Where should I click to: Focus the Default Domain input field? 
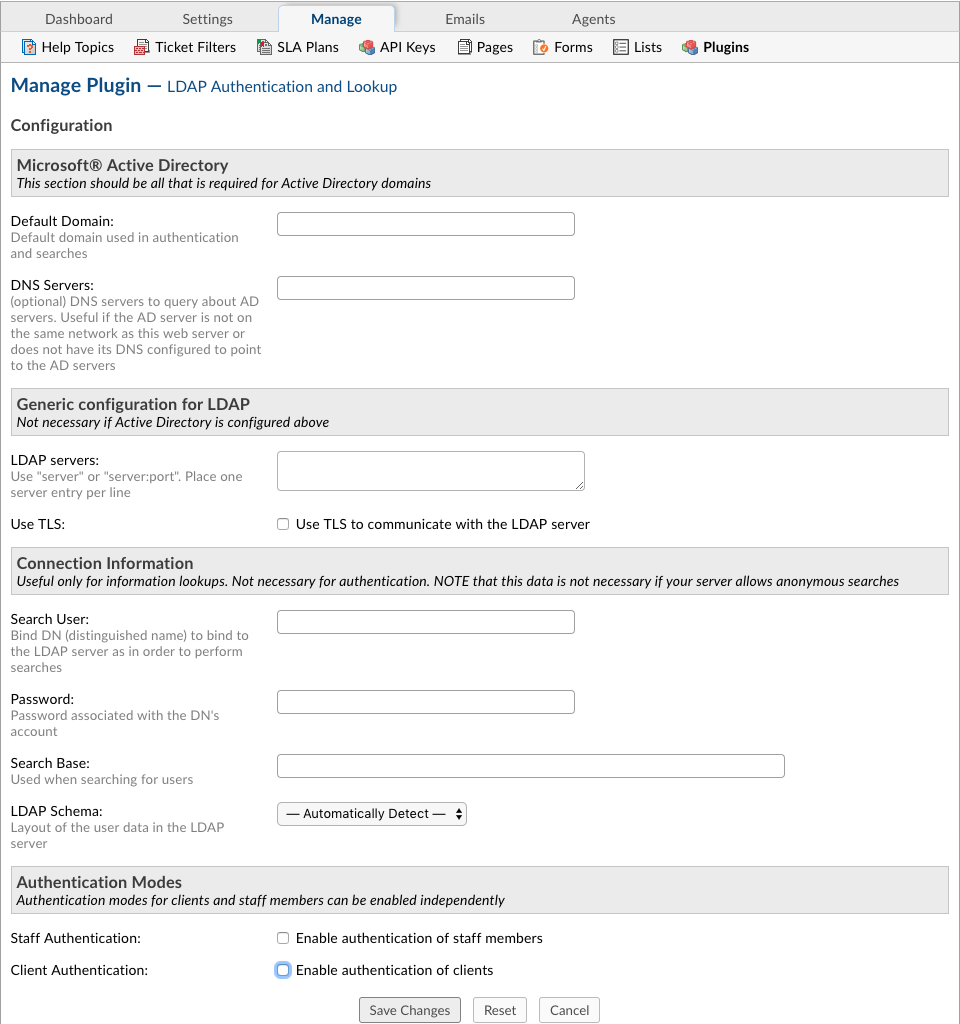pyautogui.click(x=426, y=224)
